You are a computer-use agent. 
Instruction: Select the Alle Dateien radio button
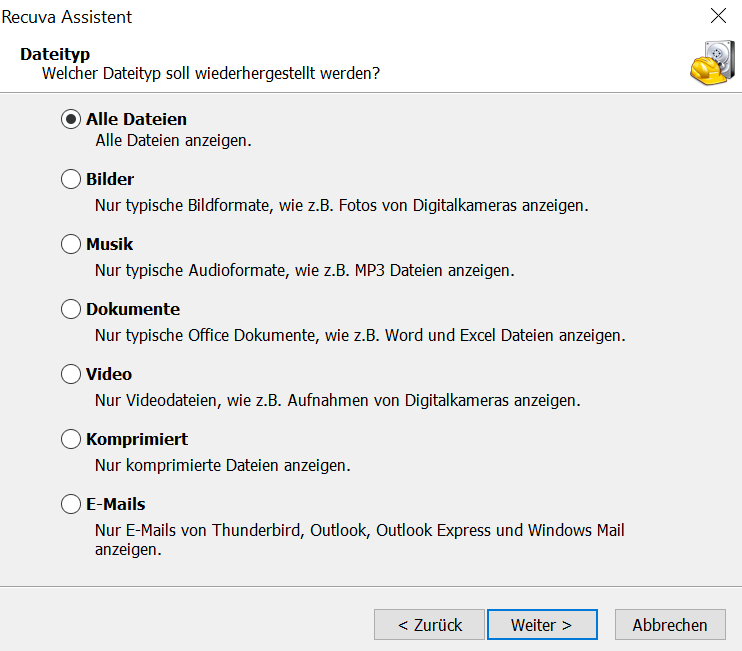tap(71, 119)
